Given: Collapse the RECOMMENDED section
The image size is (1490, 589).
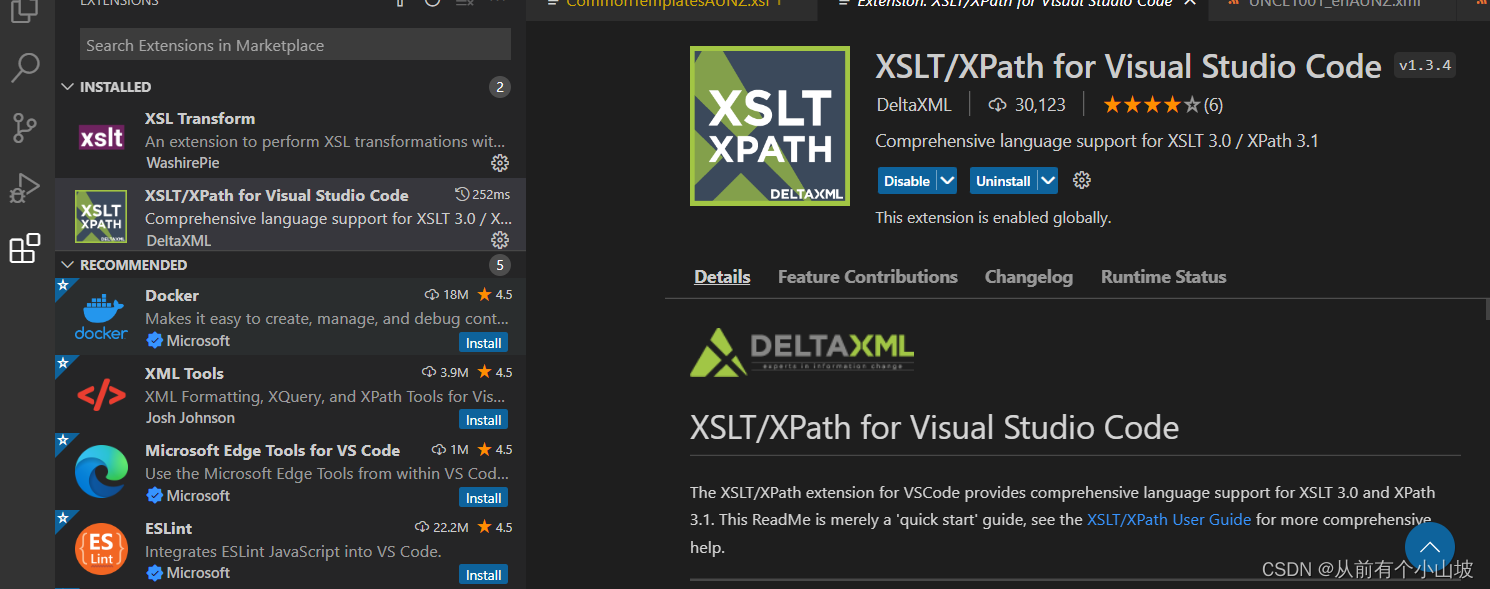Looking at the screenshot, I should coord(68,264).
